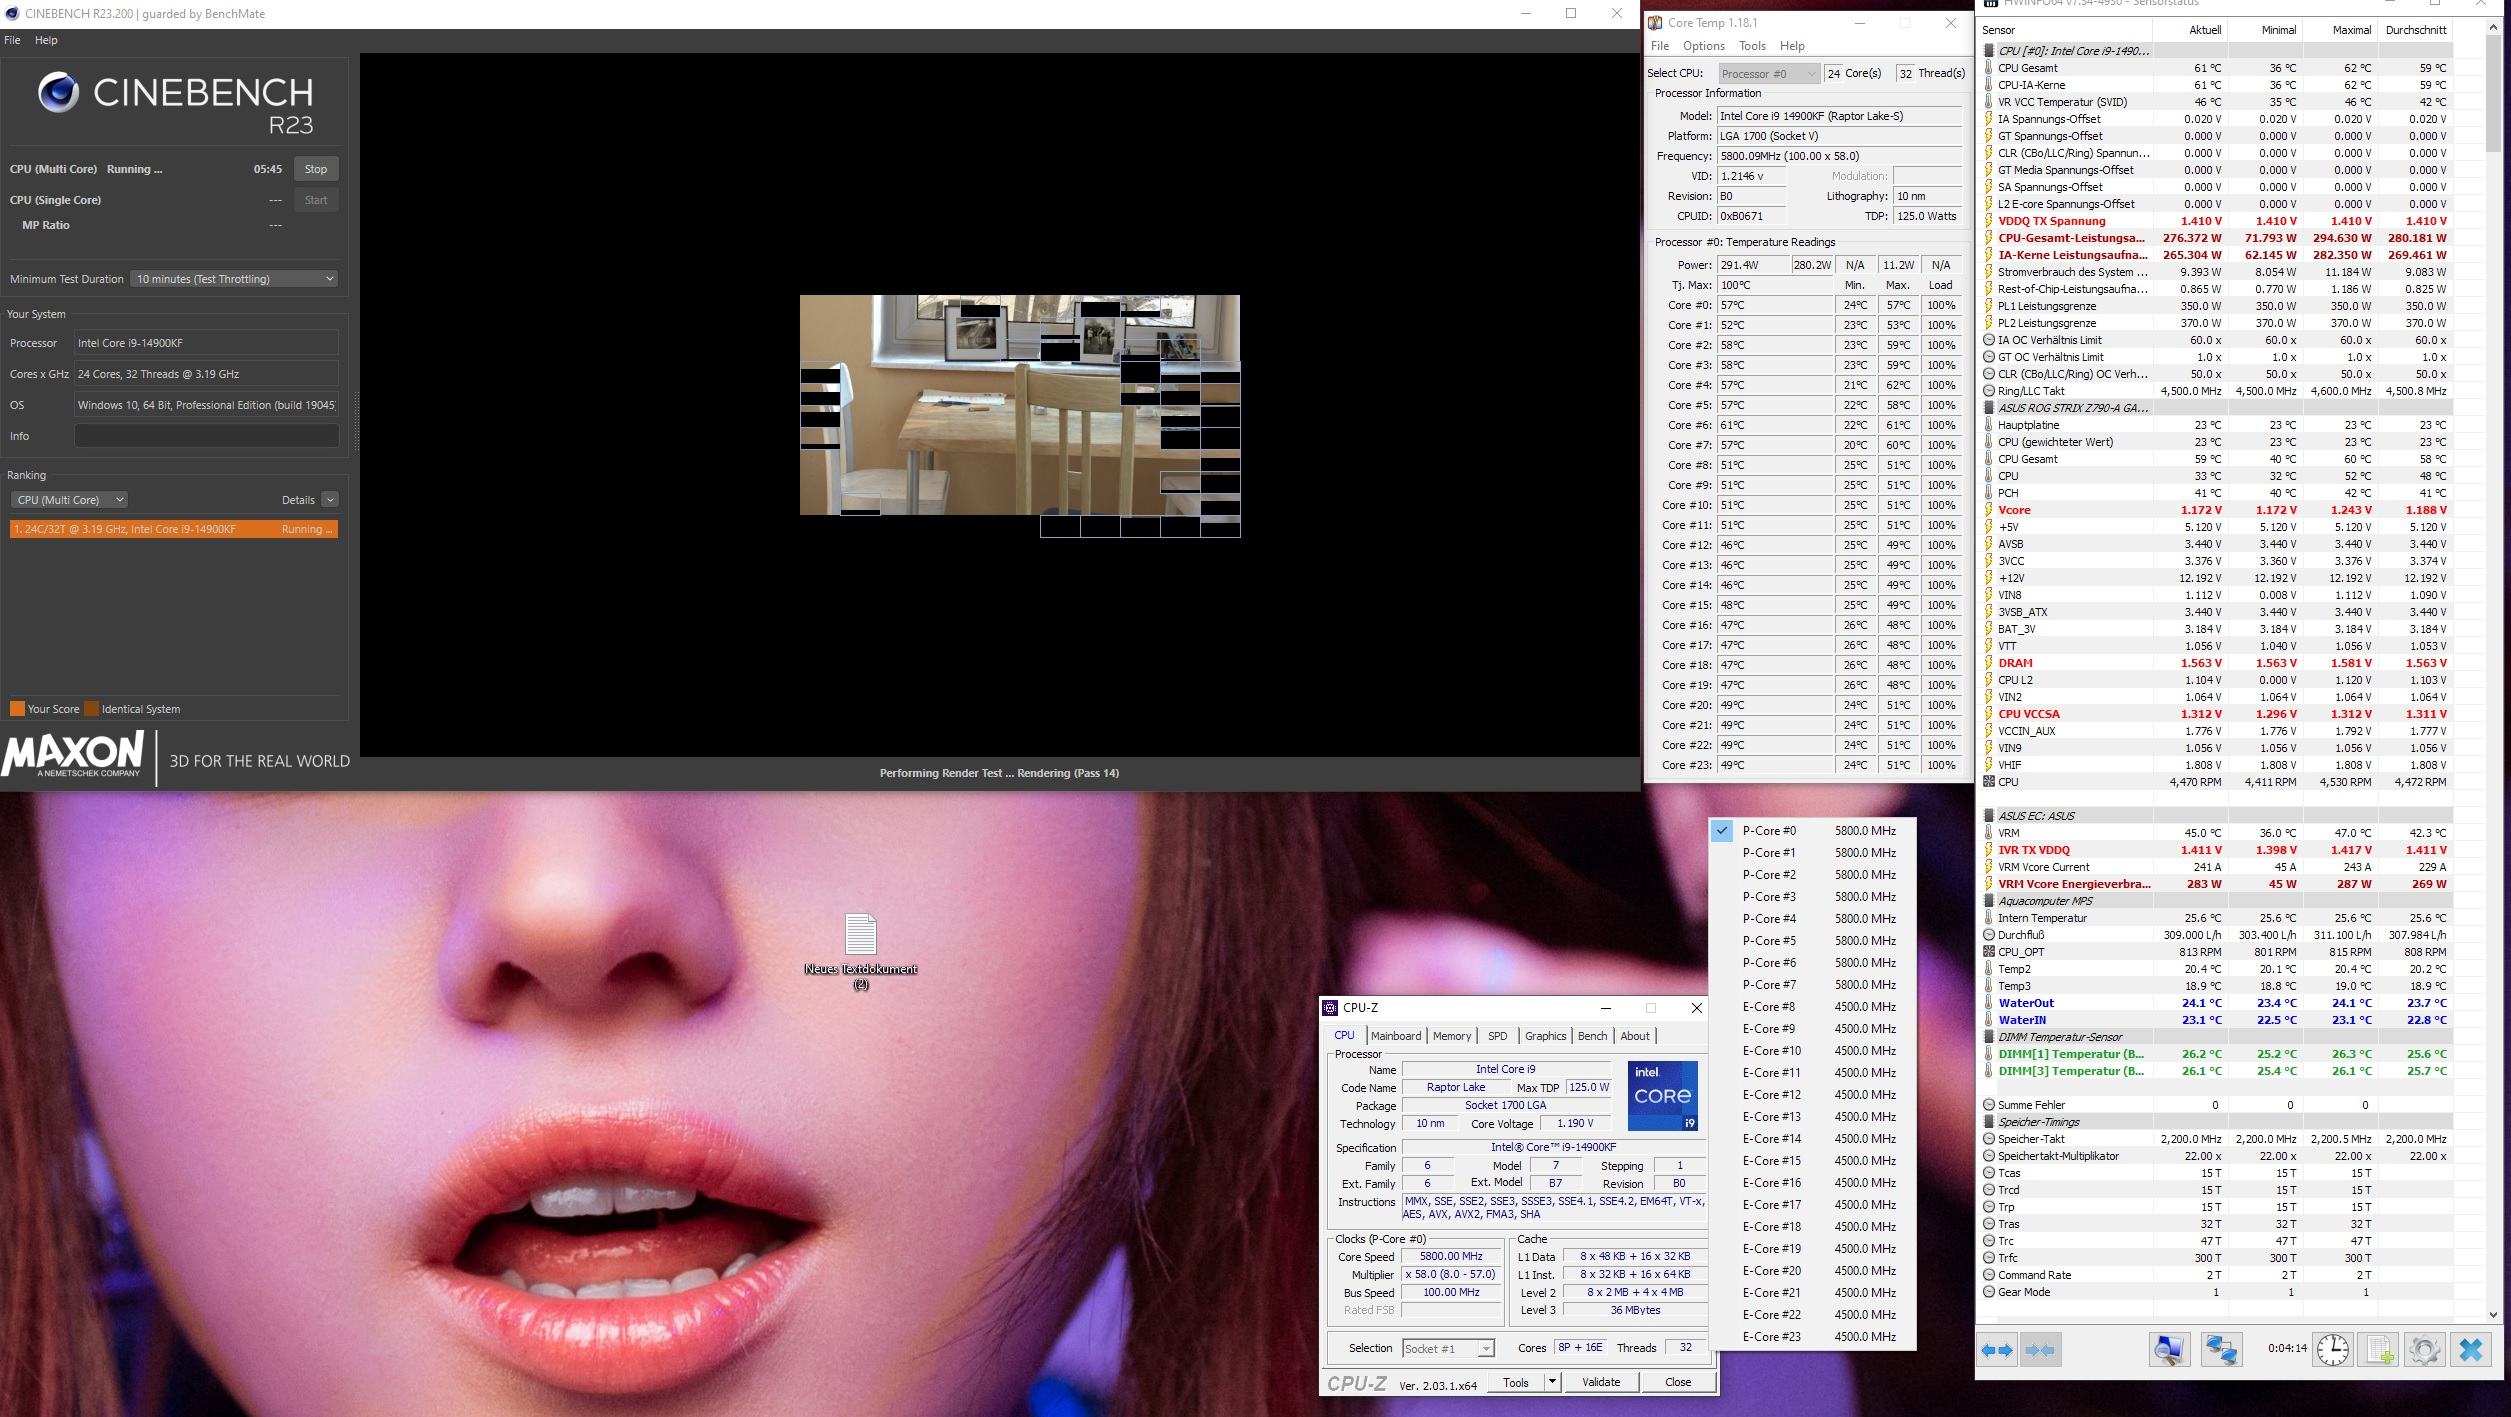Open Minimum Test Duration dropdown

(x=234, y=279)
